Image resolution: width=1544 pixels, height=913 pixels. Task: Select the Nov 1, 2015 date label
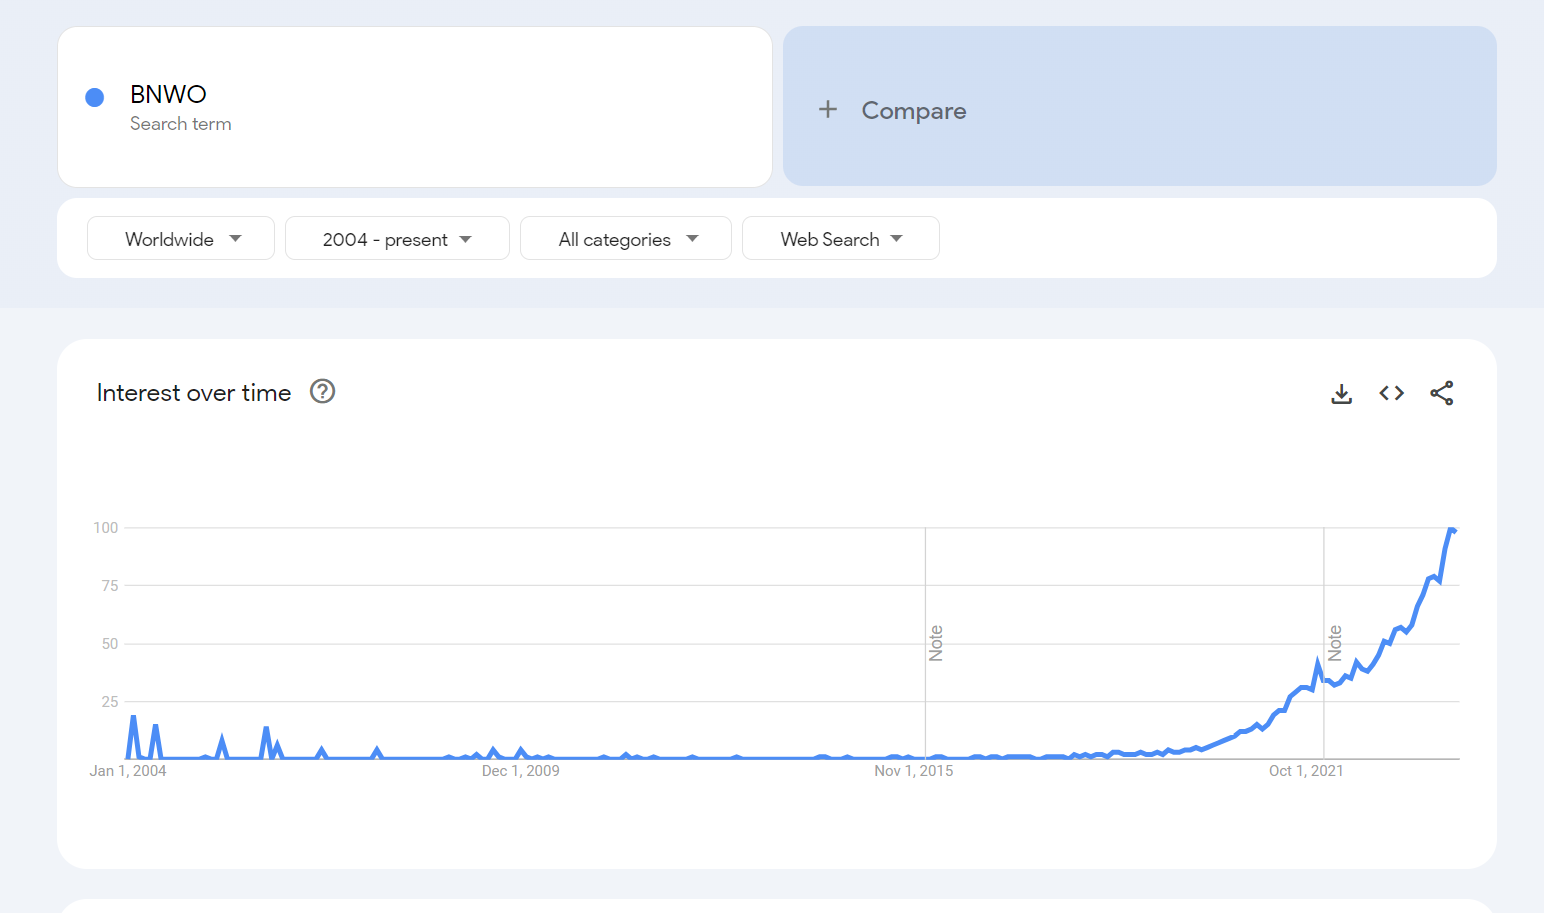(913, 771)
